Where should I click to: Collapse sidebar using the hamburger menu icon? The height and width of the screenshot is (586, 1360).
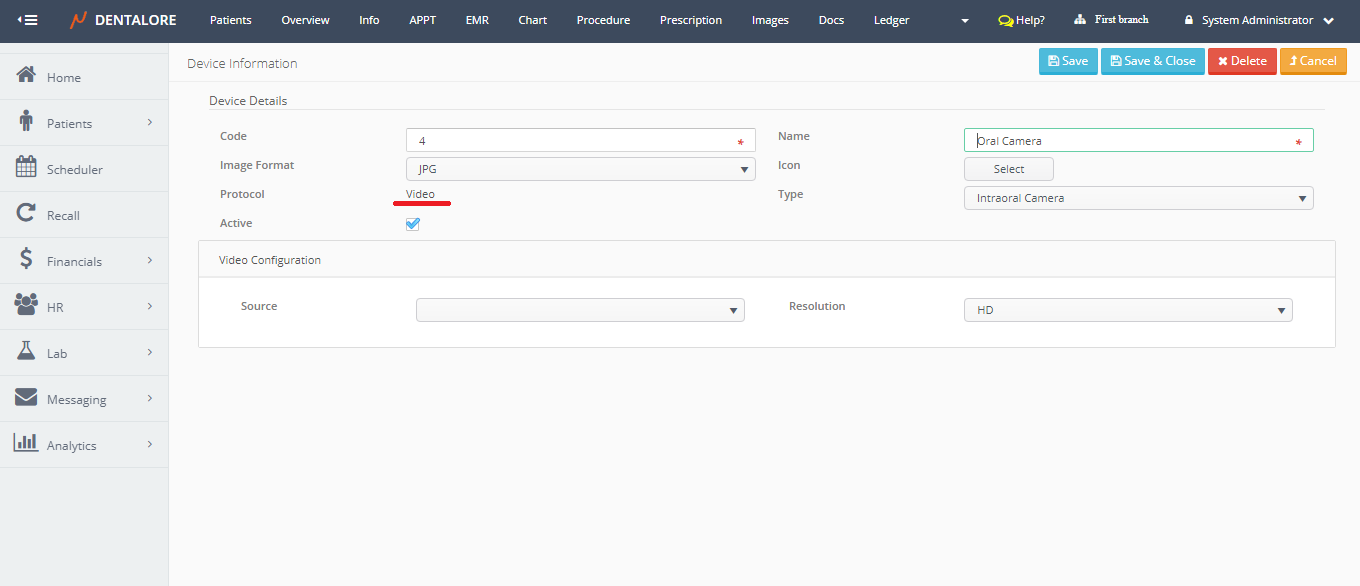tap(28, 20)
